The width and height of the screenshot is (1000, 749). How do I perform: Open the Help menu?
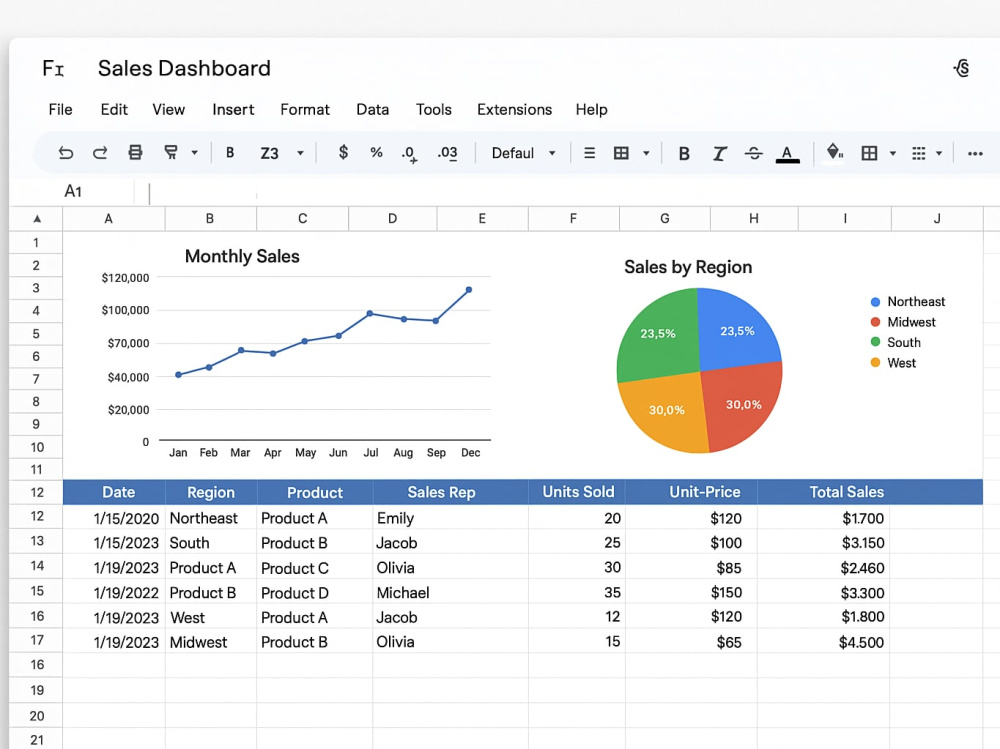tap(591, 110)
